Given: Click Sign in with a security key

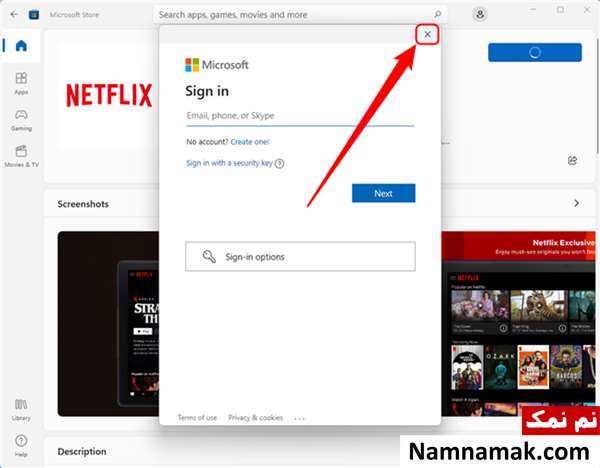Looking at the screenshot, I should click(x=229, y=163).
